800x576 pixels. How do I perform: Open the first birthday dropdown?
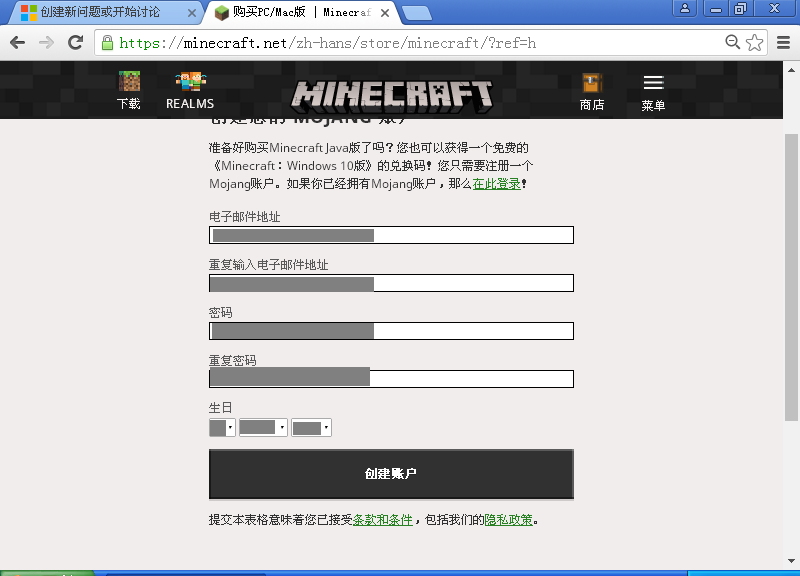tap(222, 428)
